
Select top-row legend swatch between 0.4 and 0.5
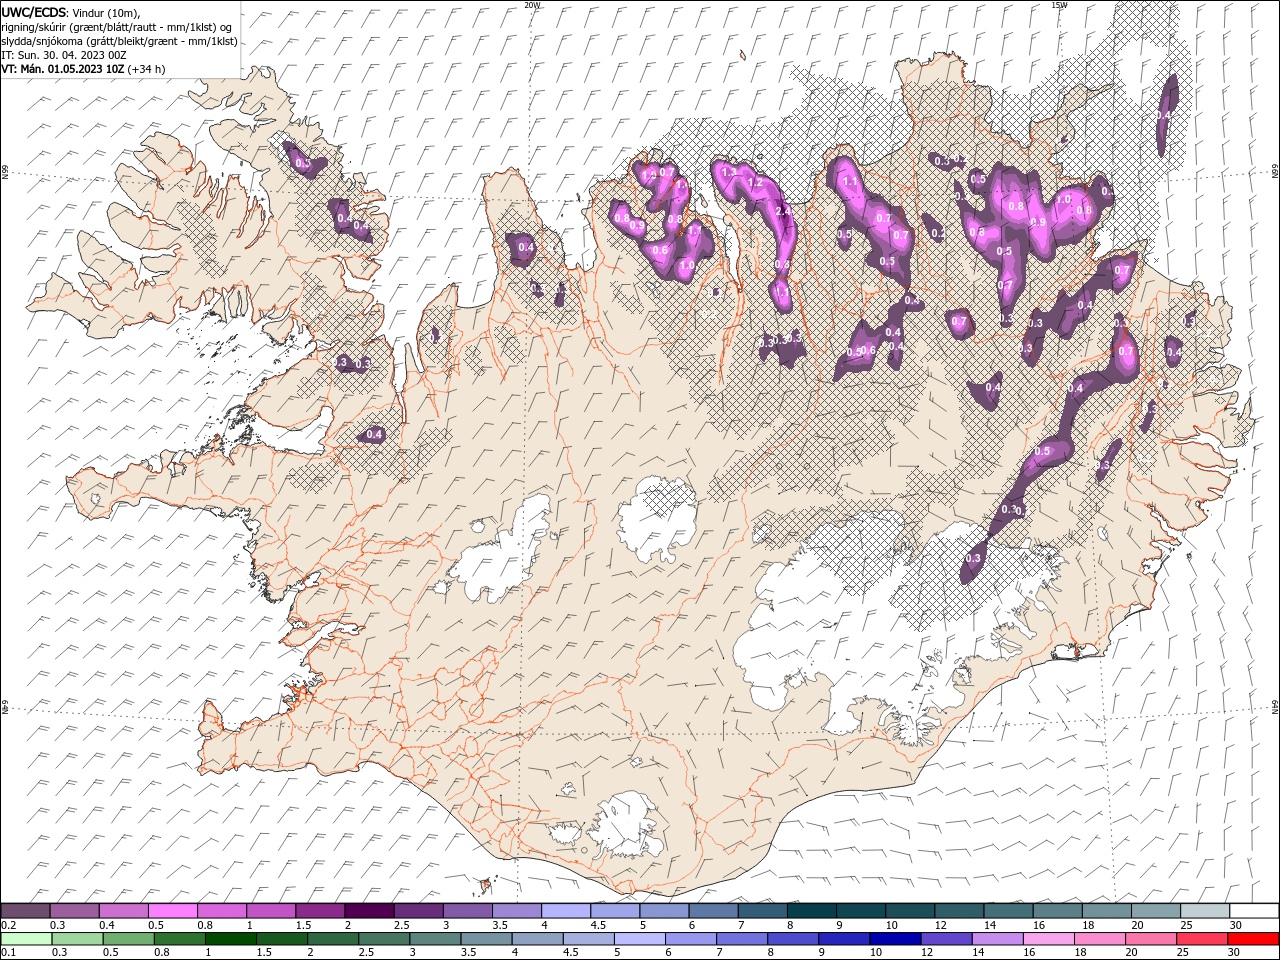pyautogui.click(x=124, y=911)
